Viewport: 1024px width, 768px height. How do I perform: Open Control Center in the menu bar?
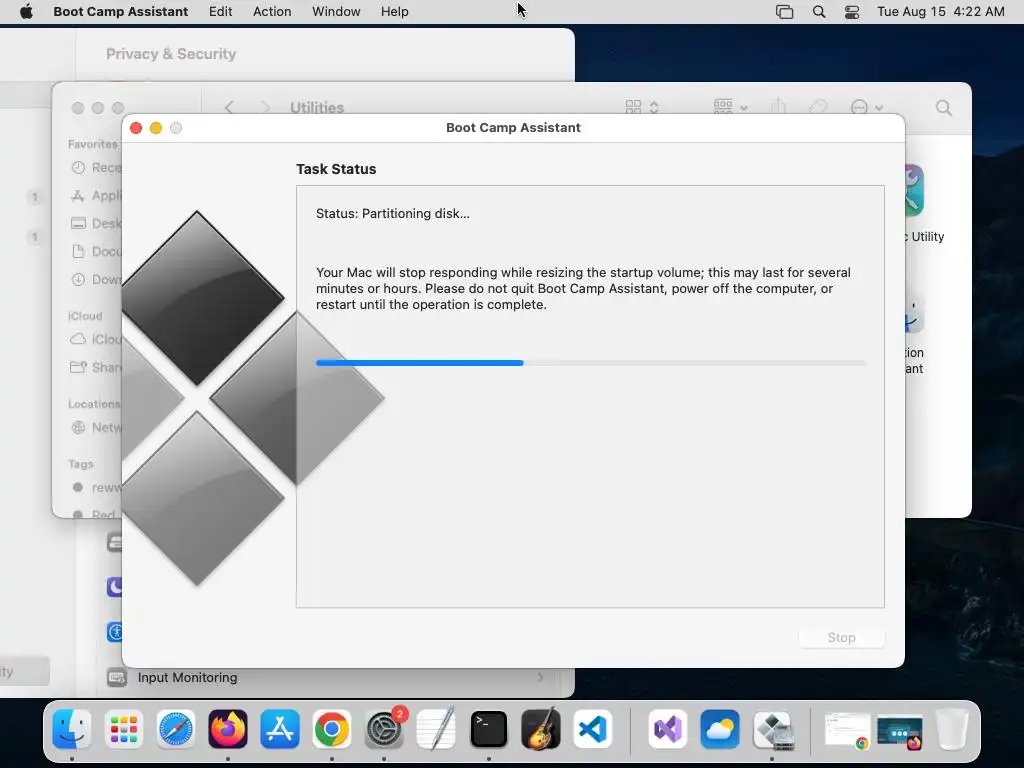852,12
